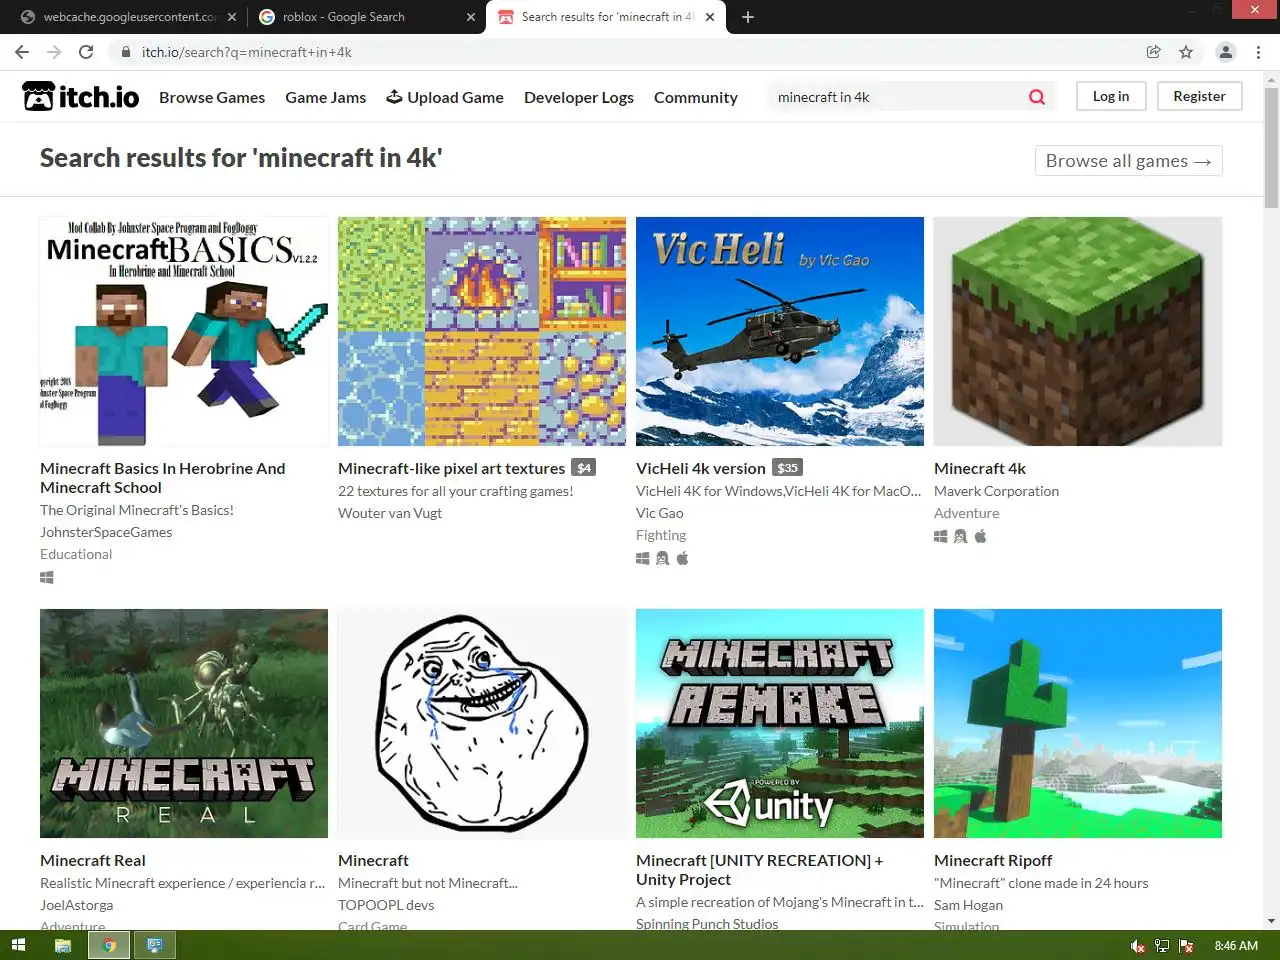The width and height of the screenshot is (1280, 960).
Task: Click the Apple platform icon under VicHeli
Action: tap(682, 558)
